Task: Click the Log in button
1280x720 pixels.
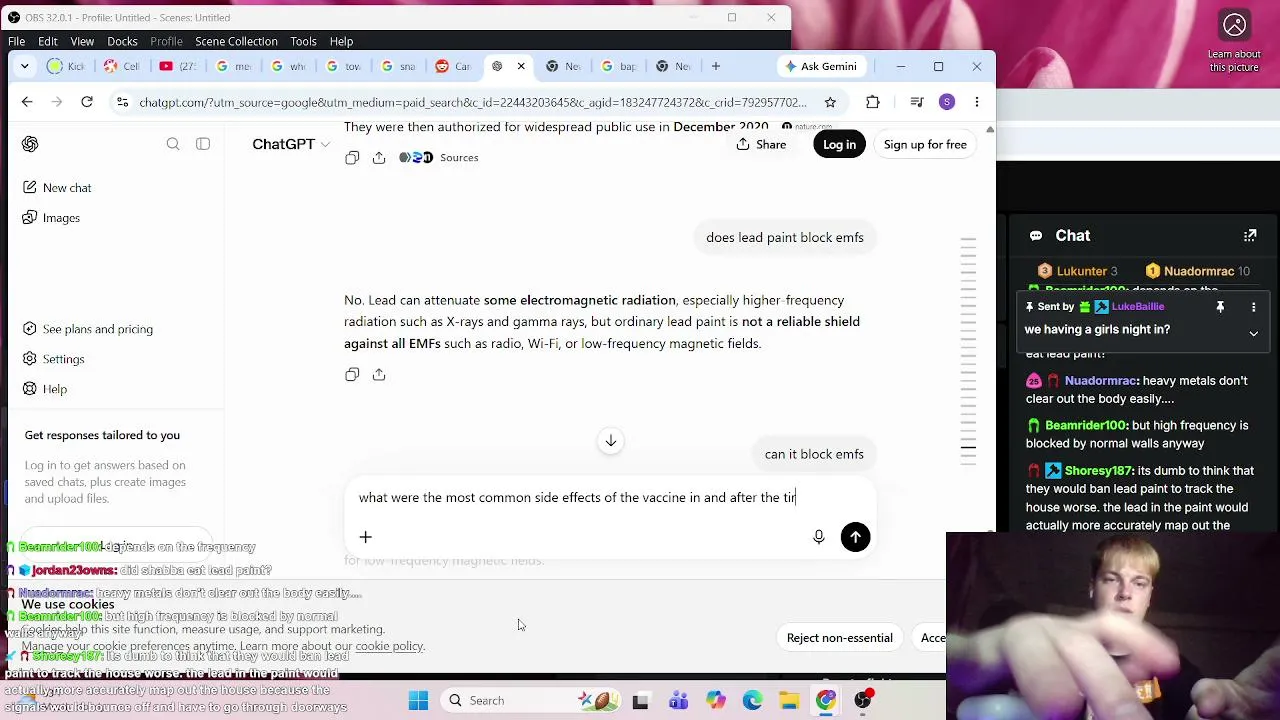Action: pyautogui.click(x=839, y=144)
